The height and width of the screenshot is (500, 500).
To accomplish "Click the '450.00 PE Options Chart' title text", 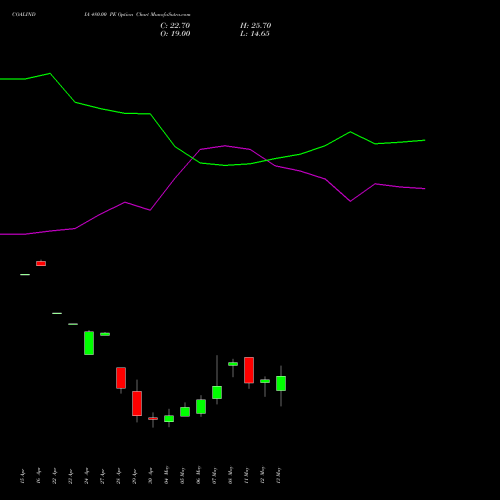I will pyautogui.click(x=136, y=15).
